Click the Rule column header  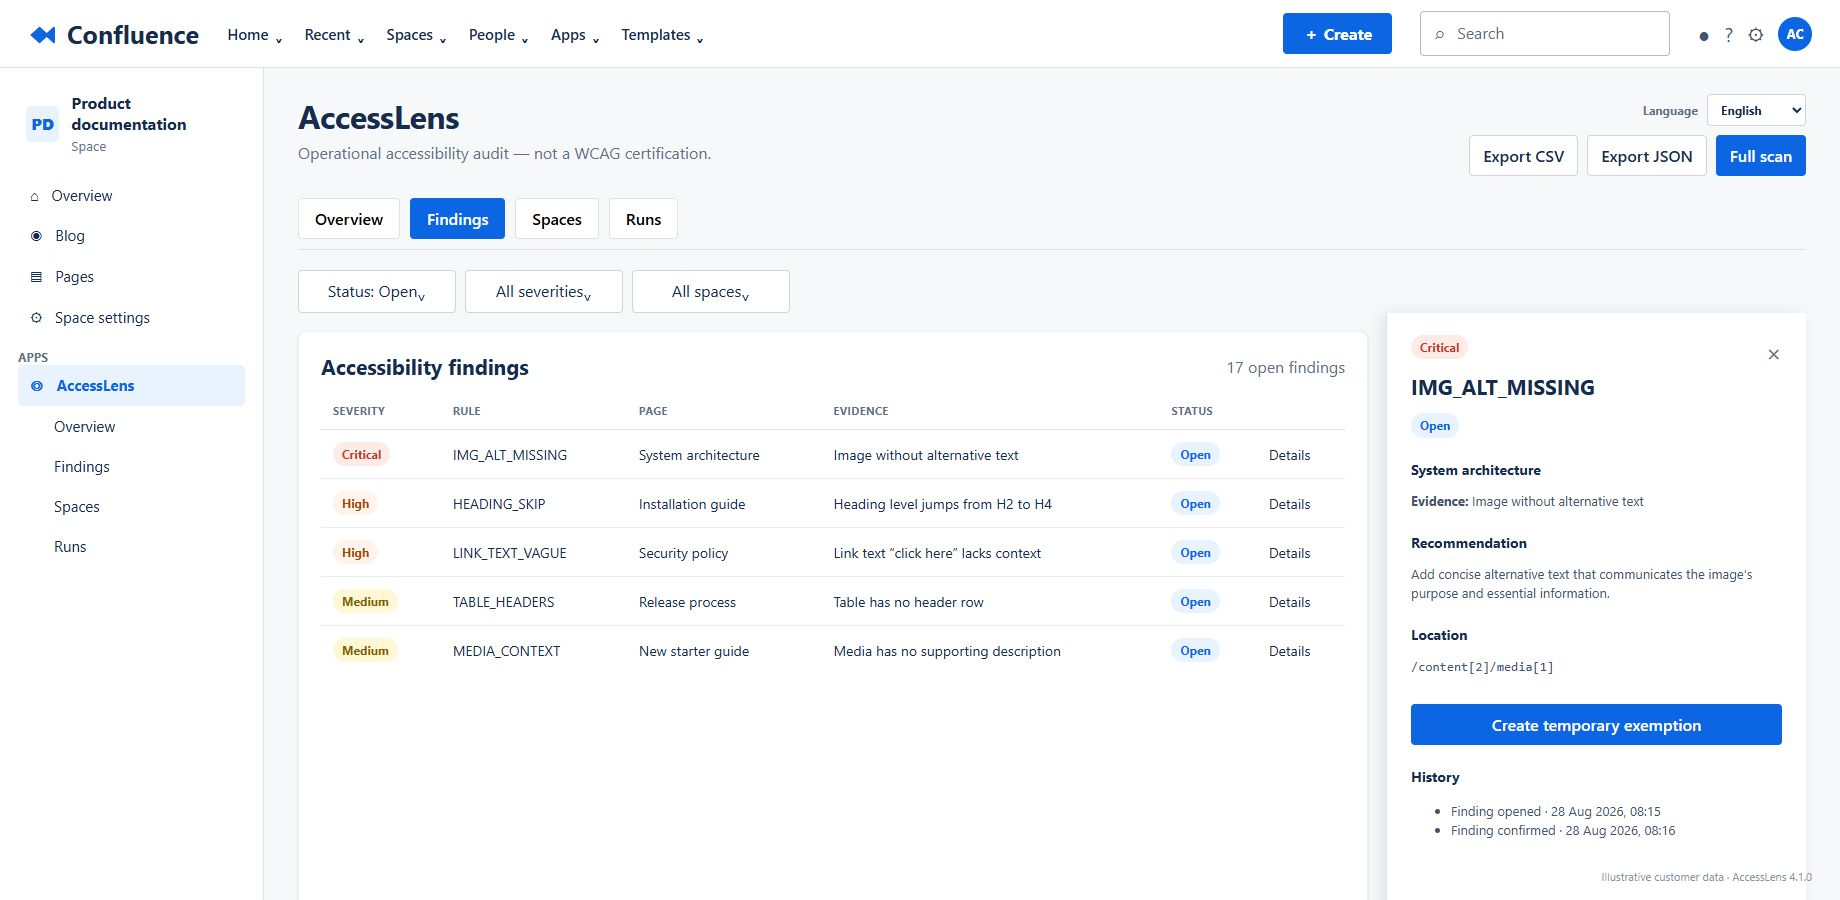(x=467, y=411)
